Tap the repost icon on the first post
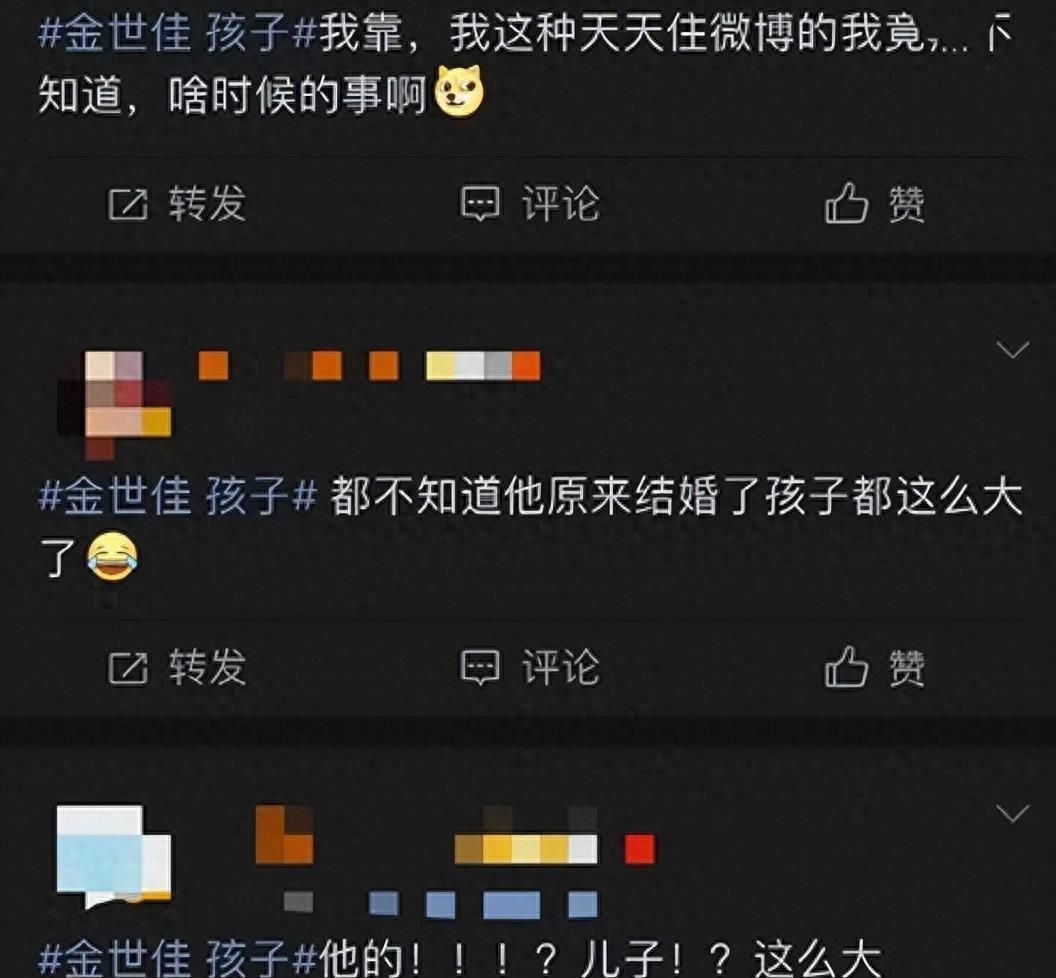 pos(128,204)
